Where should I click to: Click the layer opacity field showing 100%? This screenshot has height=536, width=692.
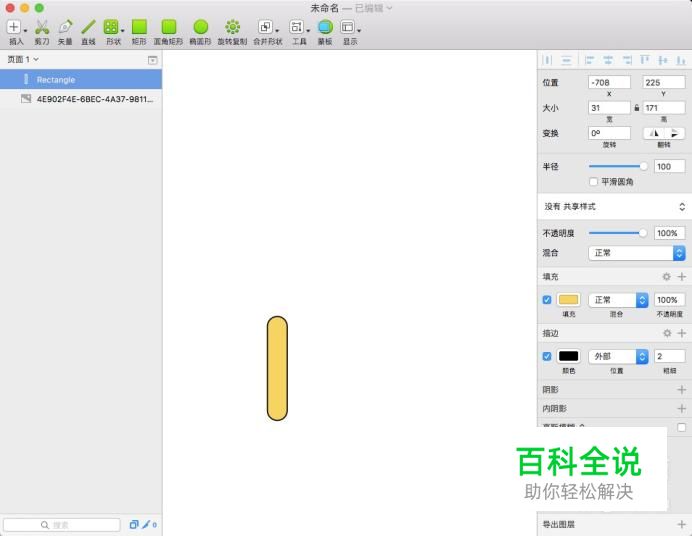click(669, 233)
